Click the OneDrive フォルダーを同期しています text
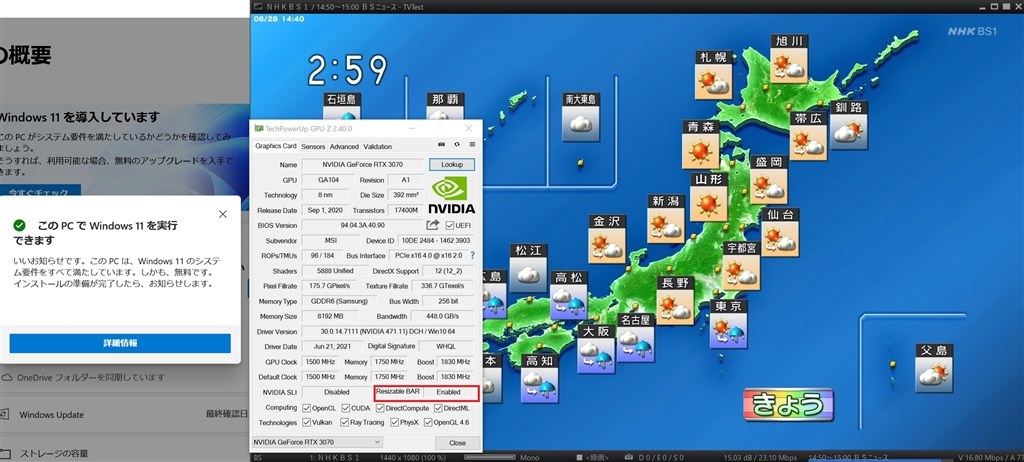This screenshot has width=1024, height=462. (x=91, y=378)
